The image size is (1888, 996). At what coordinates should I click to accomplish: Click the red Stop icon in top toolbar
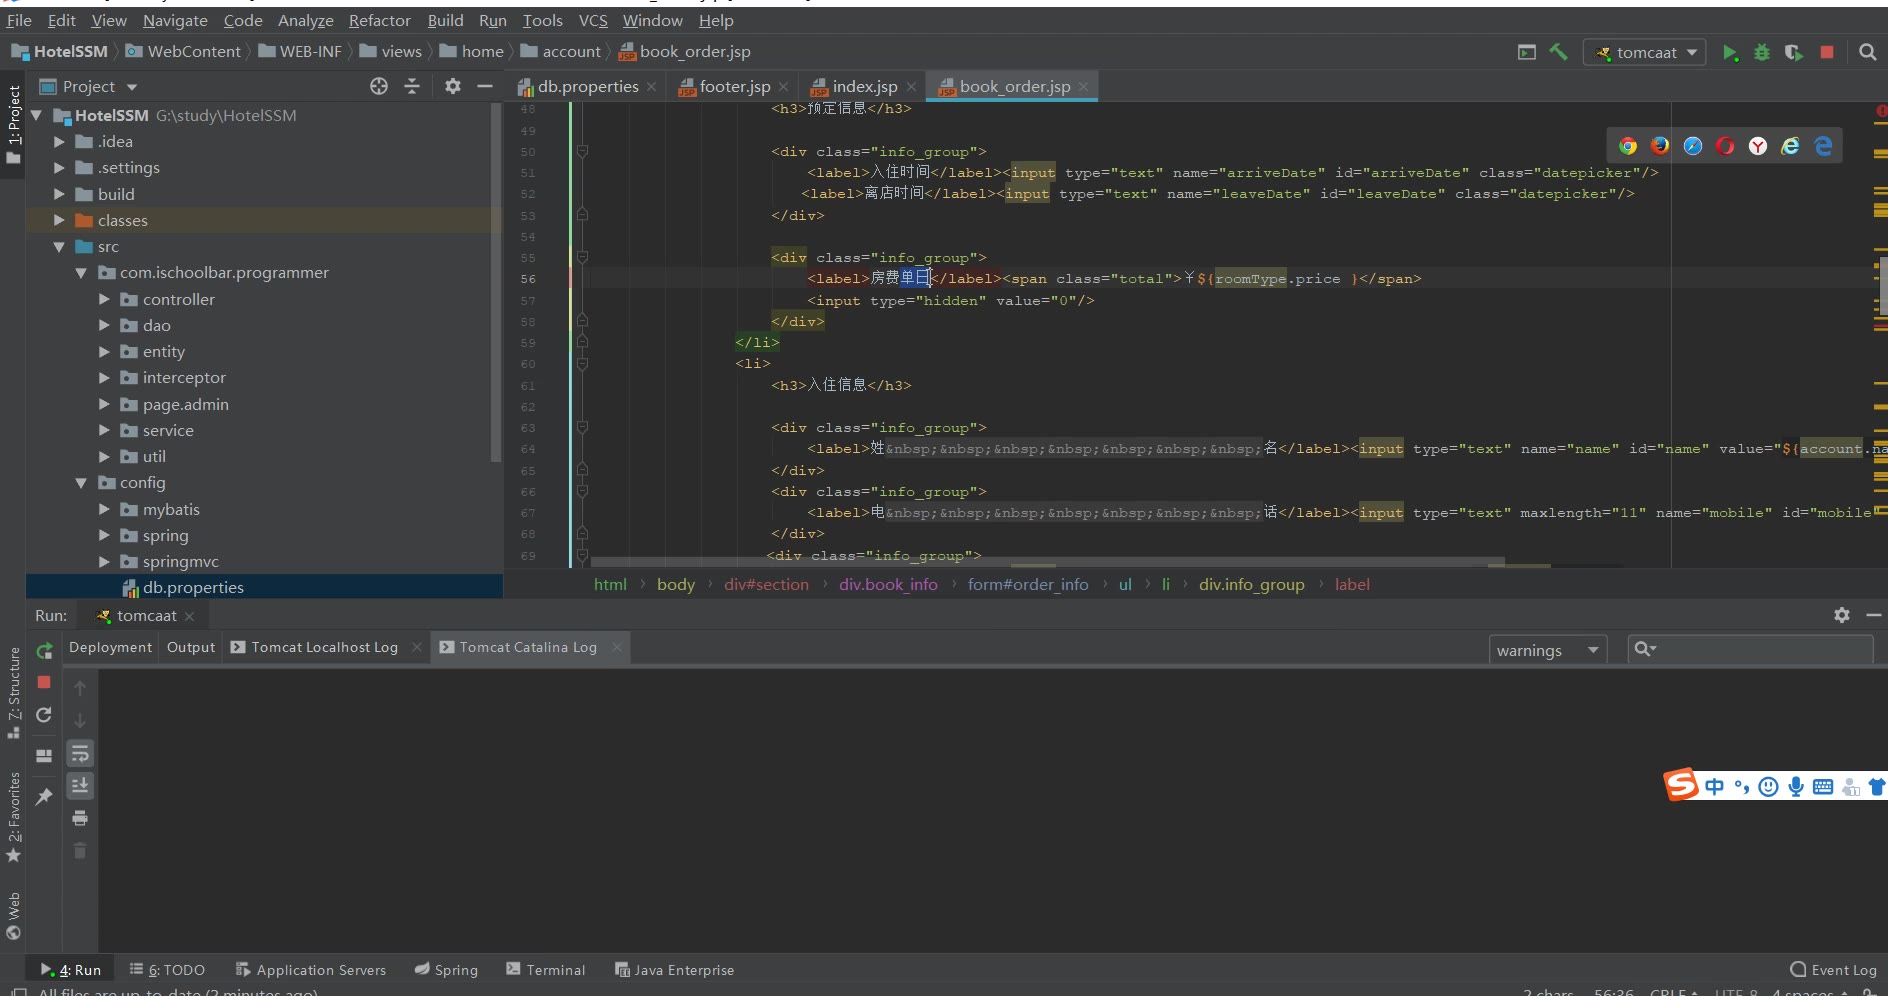pos(1827,52)
